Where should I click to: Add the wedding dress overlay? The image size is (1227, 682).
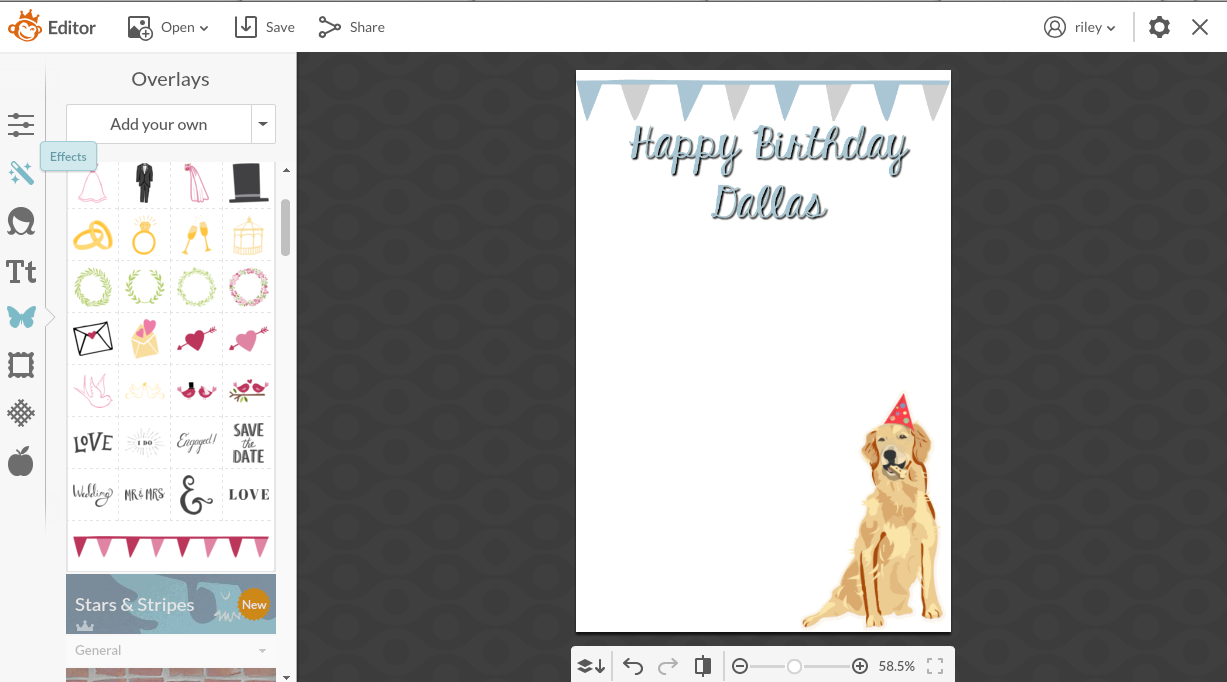click(92, 183)
